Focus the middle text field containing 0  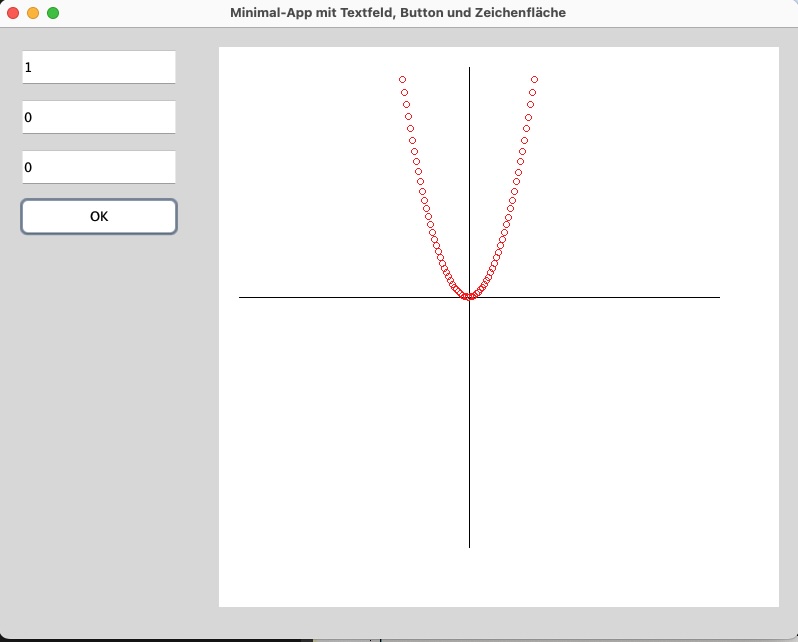[x=99, y=117]
